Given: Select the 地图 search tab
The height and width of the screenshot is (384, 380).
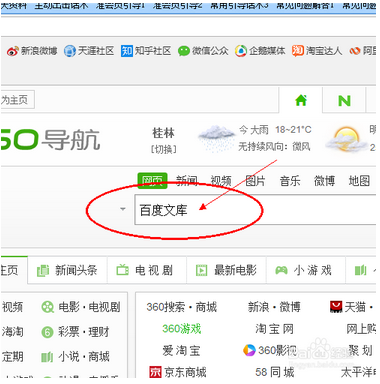Looking at the screenshot, I should (x=359, y=181).
